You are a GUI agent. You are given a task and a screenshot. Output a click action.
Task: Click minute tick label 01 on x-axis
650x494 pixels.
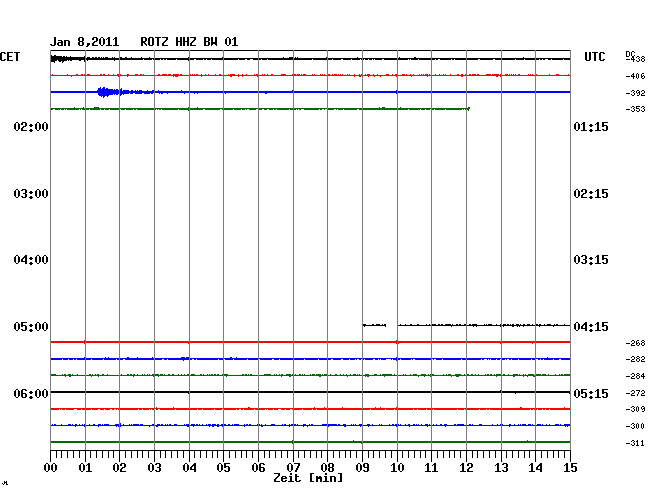tap(85, 468)
